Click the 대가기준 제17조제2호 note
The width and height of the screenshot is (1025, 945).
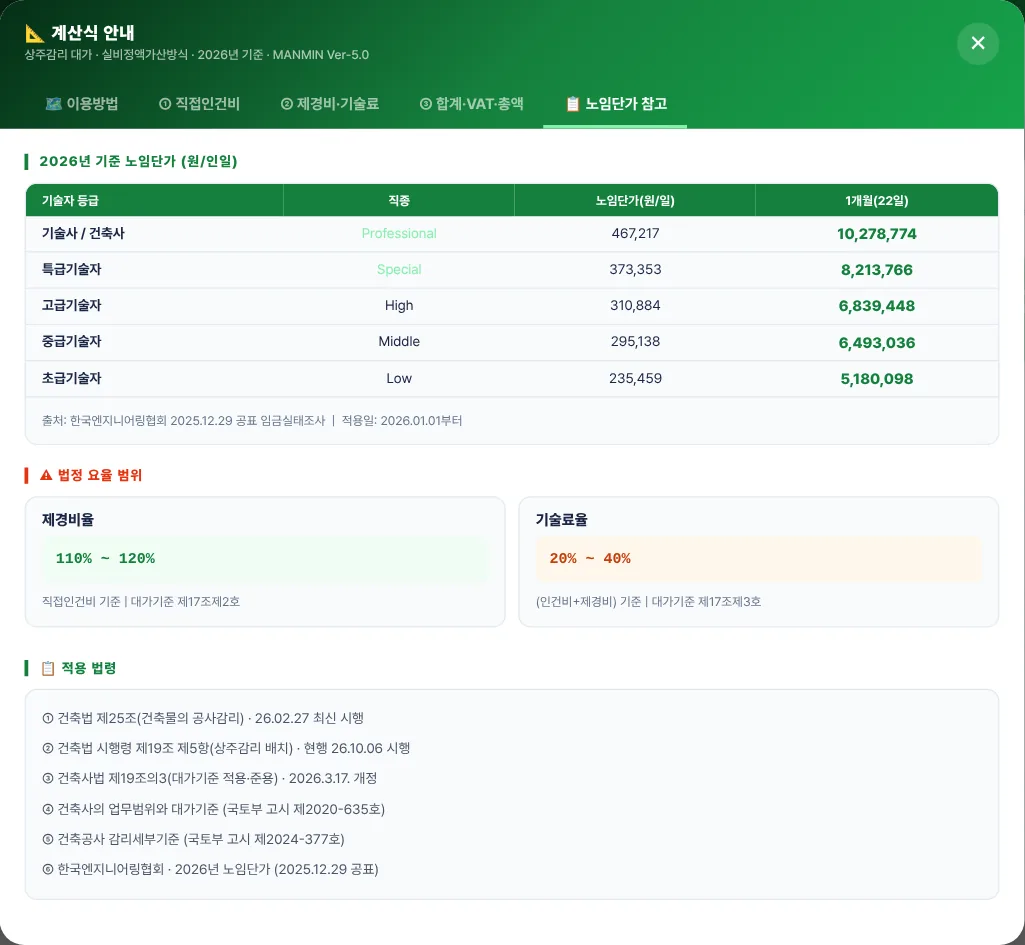[141, 601]
